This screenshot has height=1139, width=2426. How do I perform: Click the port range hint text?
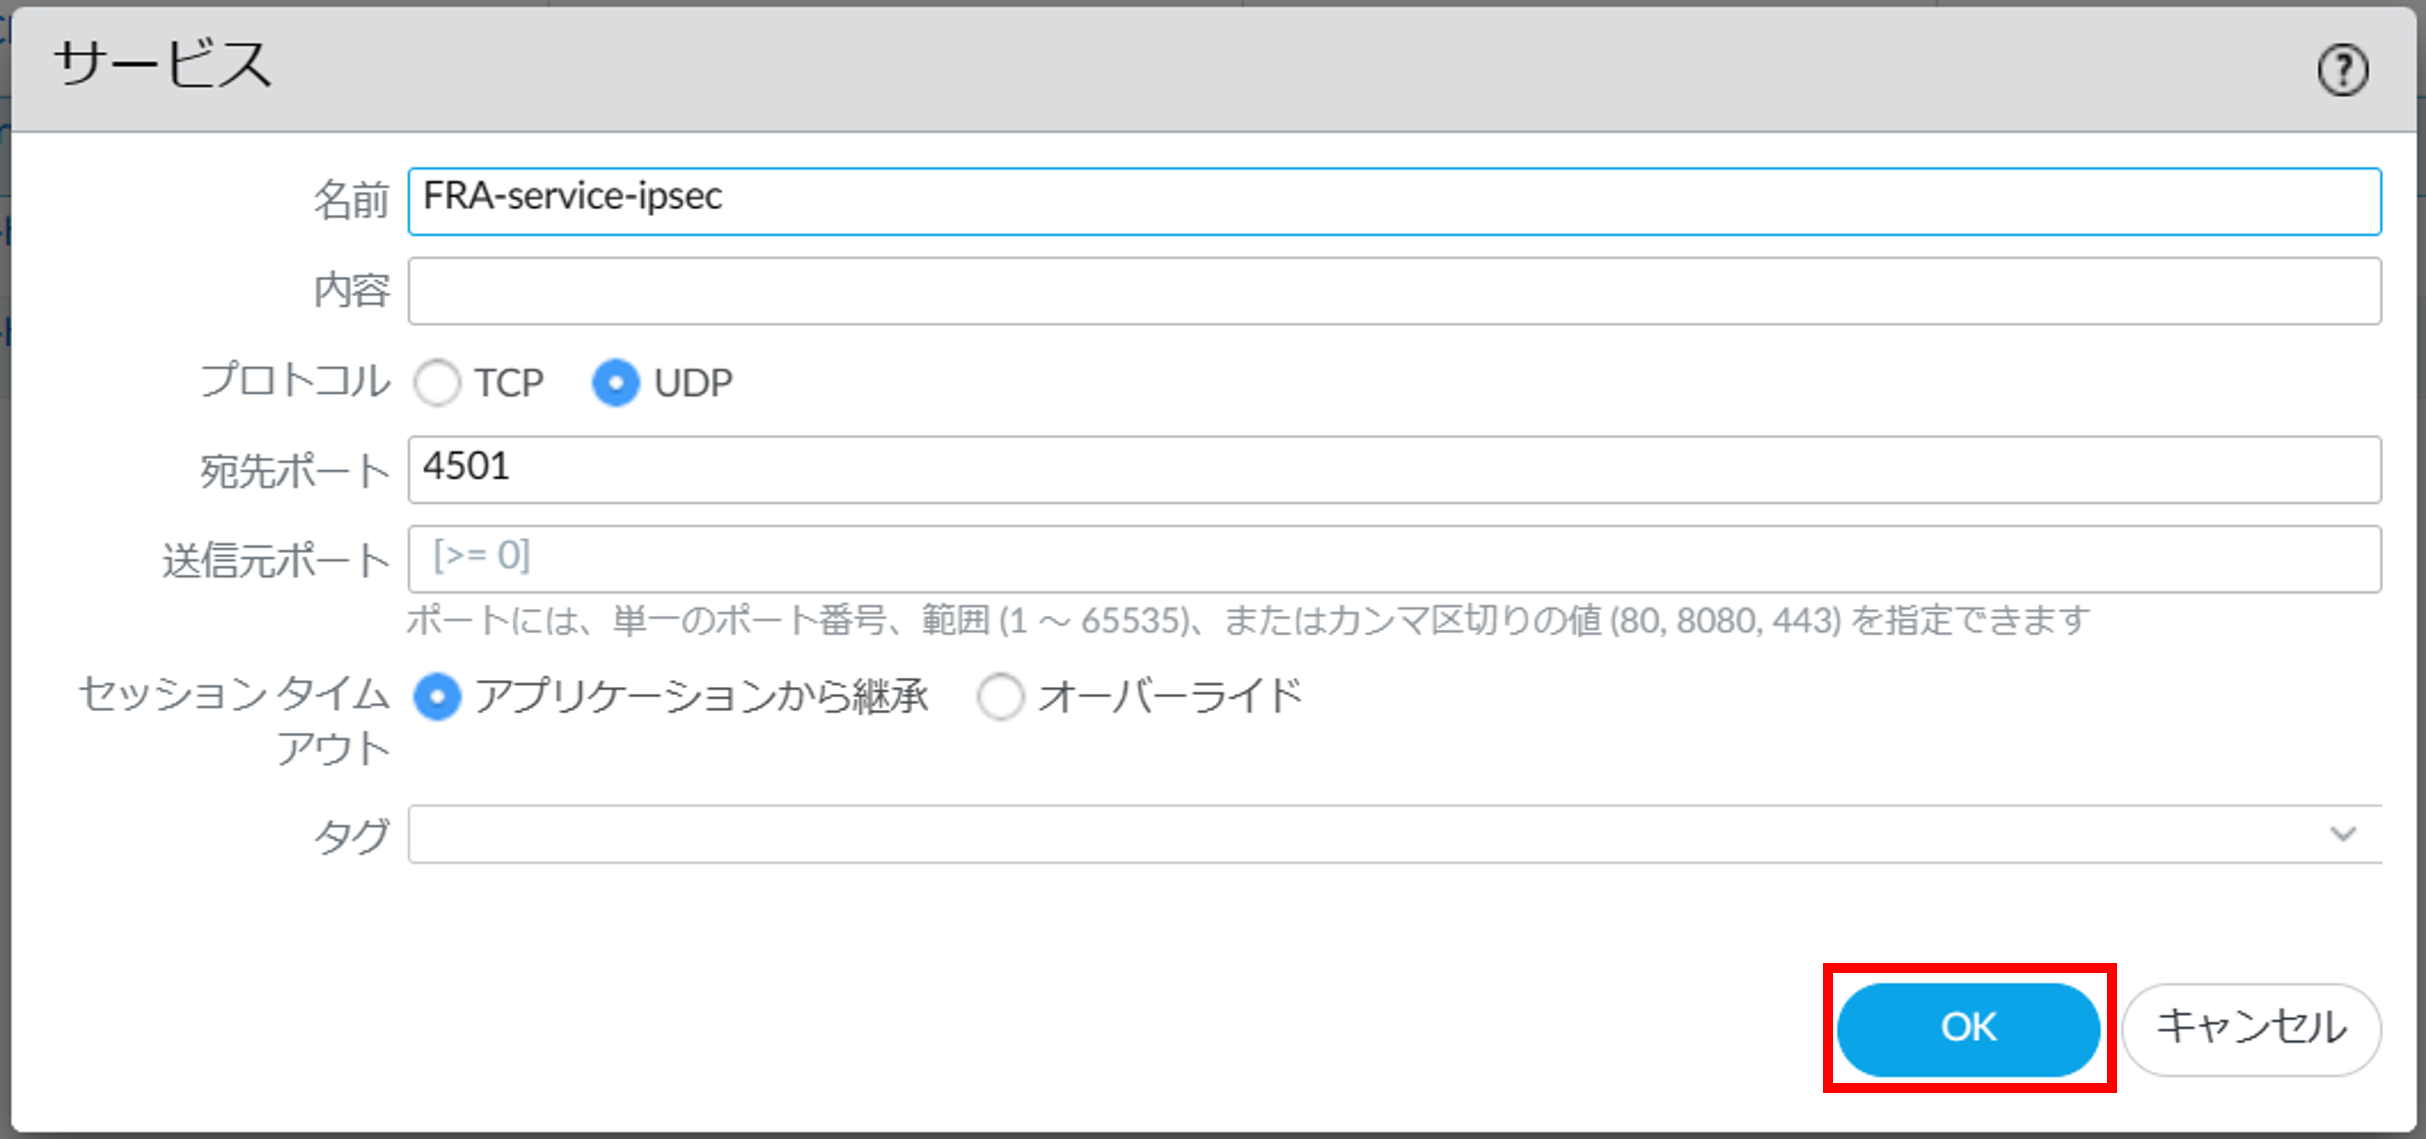tap(1247, 621)
